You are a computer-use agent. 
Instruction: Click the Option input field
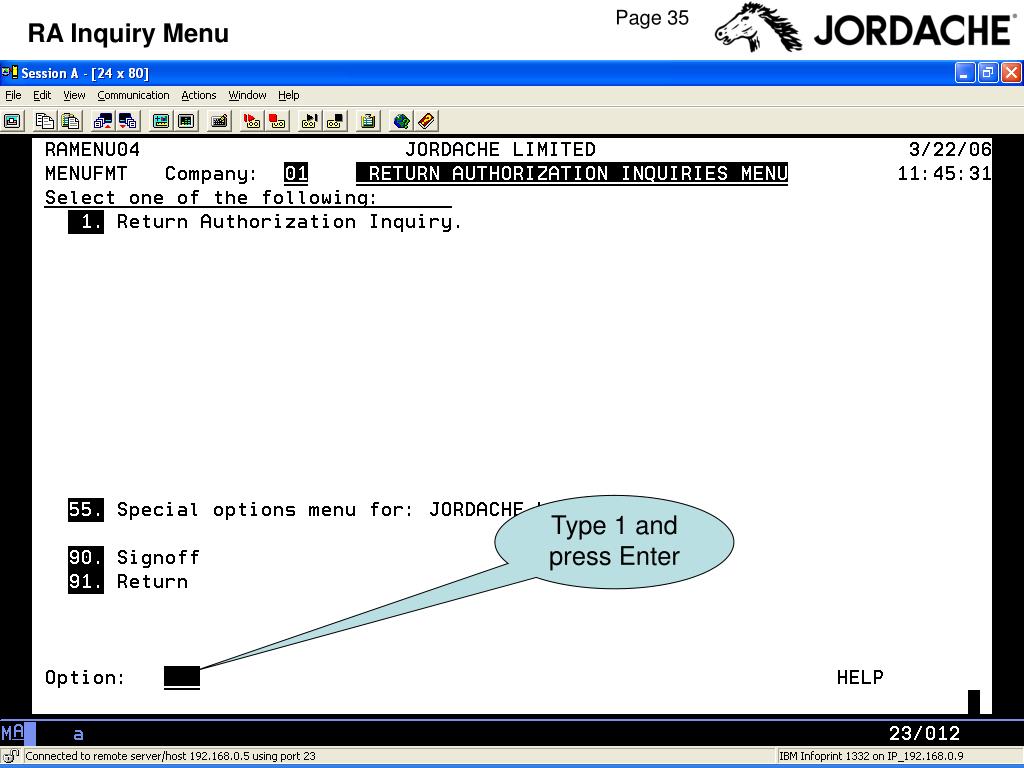click(x=182, y=678)
